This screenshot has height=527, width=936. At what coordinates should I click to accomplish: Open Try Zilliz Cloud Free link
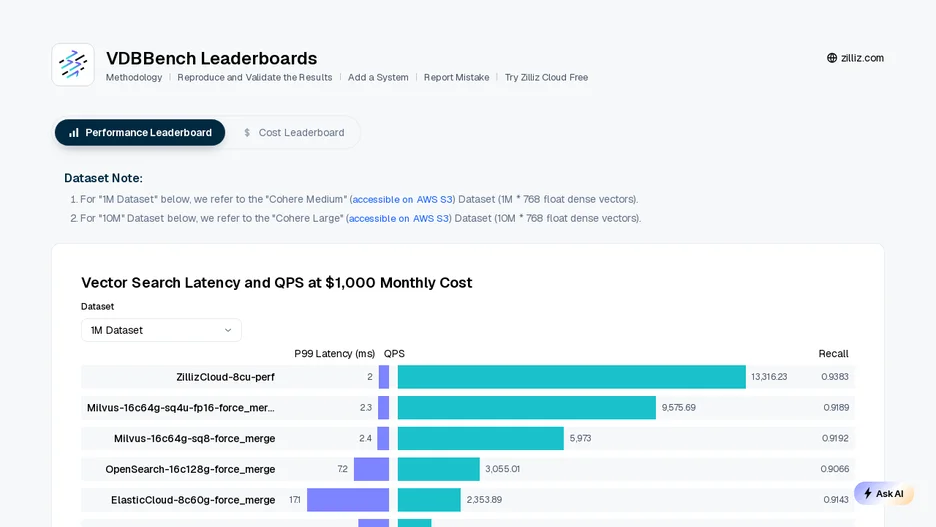[546, 78]
